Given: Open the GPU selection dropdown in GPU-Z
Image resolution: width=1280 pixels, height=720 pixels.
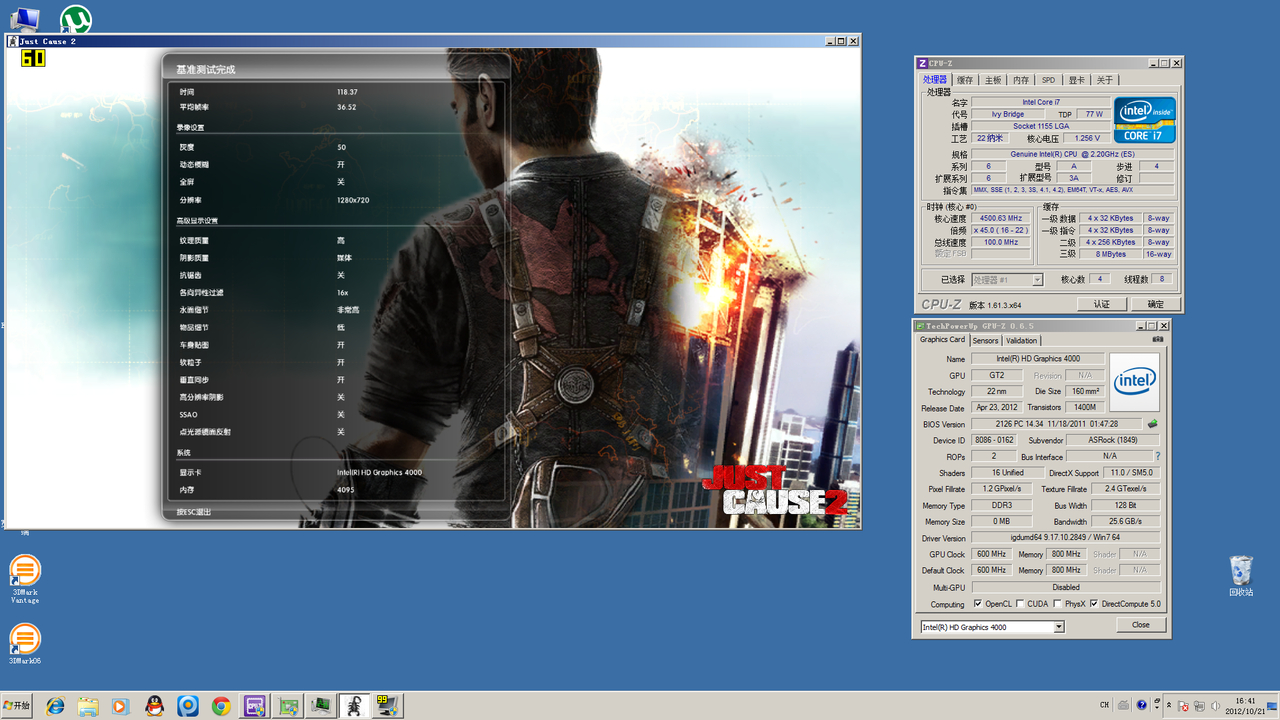Looking at the screenshot, I should 992,627.
